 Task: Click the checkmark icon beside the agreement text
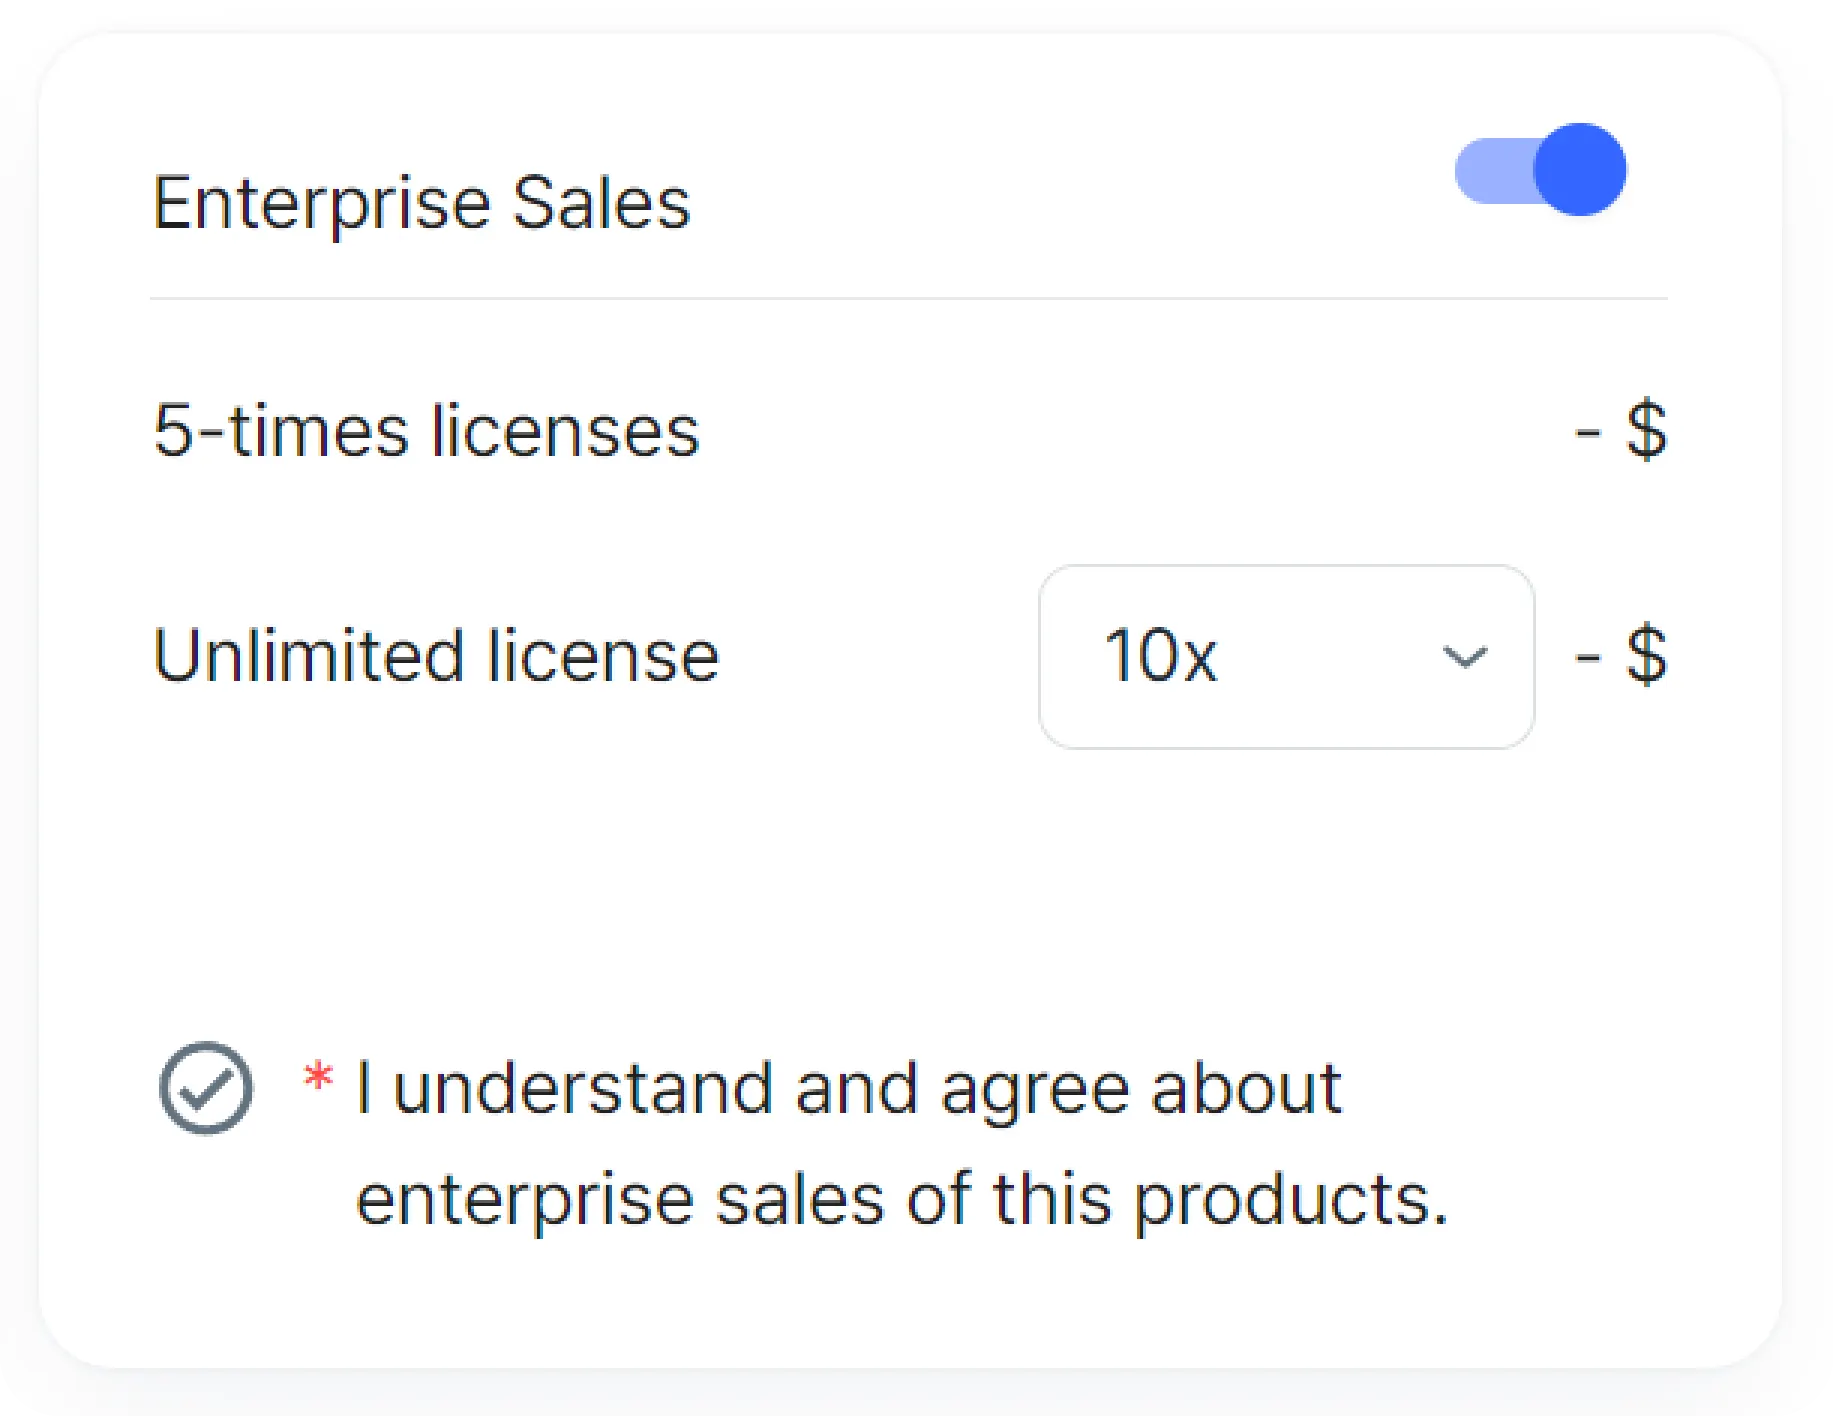(x=206, y=1088)
